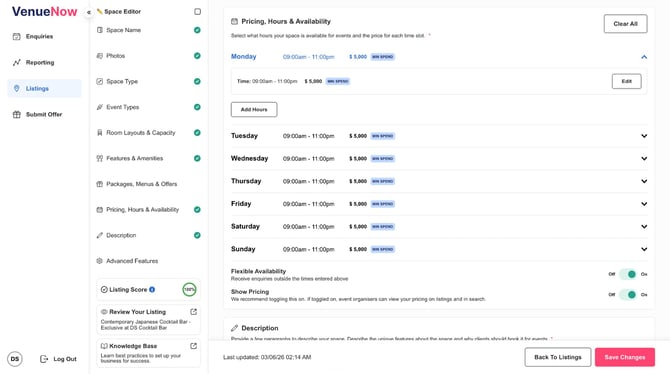Click the Space Editor pencil icon
The height and width of the screenshot is (374, 670).
point(100,12)
